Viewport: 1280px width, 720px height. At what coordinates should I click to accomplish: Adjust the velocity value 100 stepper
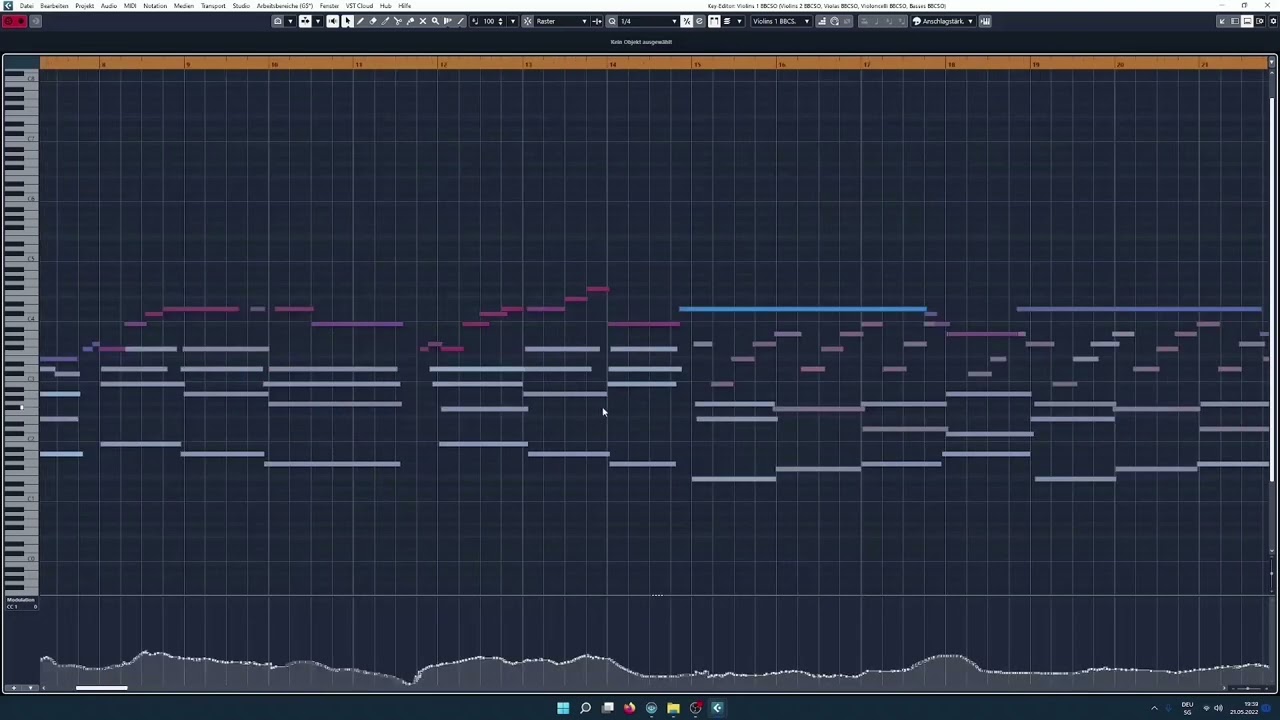500,21
